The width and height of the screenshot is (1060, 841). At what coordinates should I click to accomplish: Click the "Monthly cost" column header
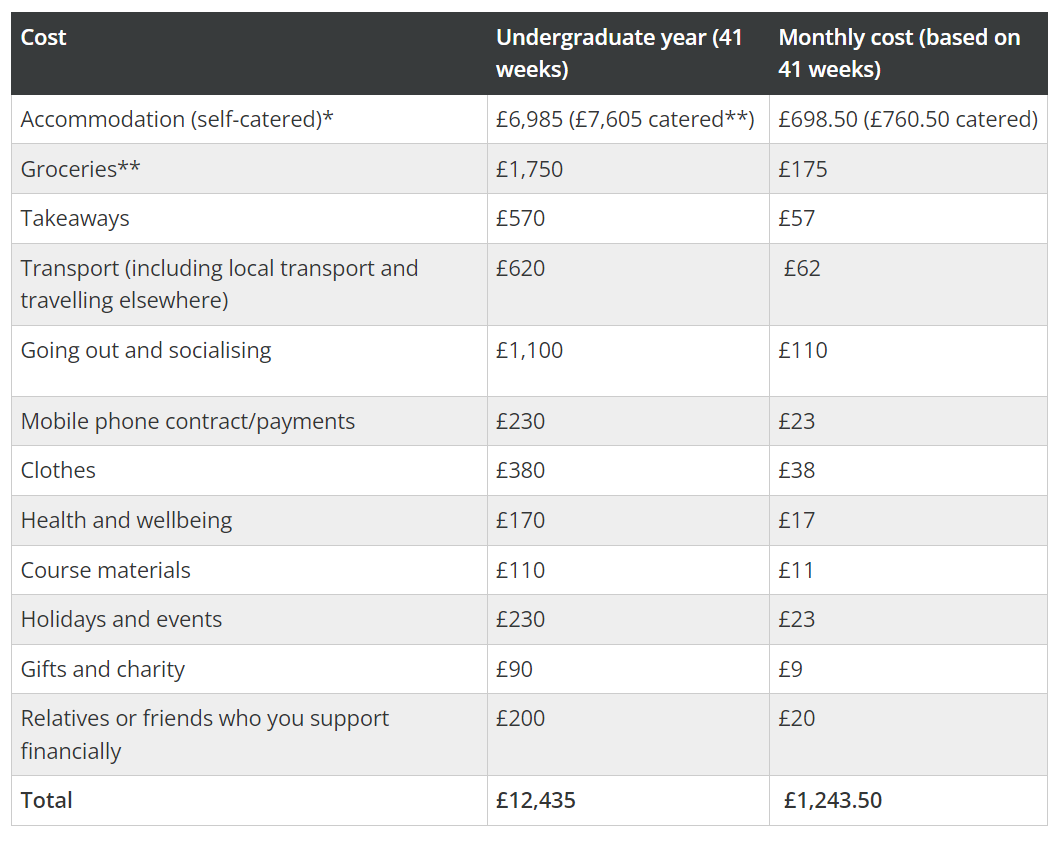(x=899, y=53)
